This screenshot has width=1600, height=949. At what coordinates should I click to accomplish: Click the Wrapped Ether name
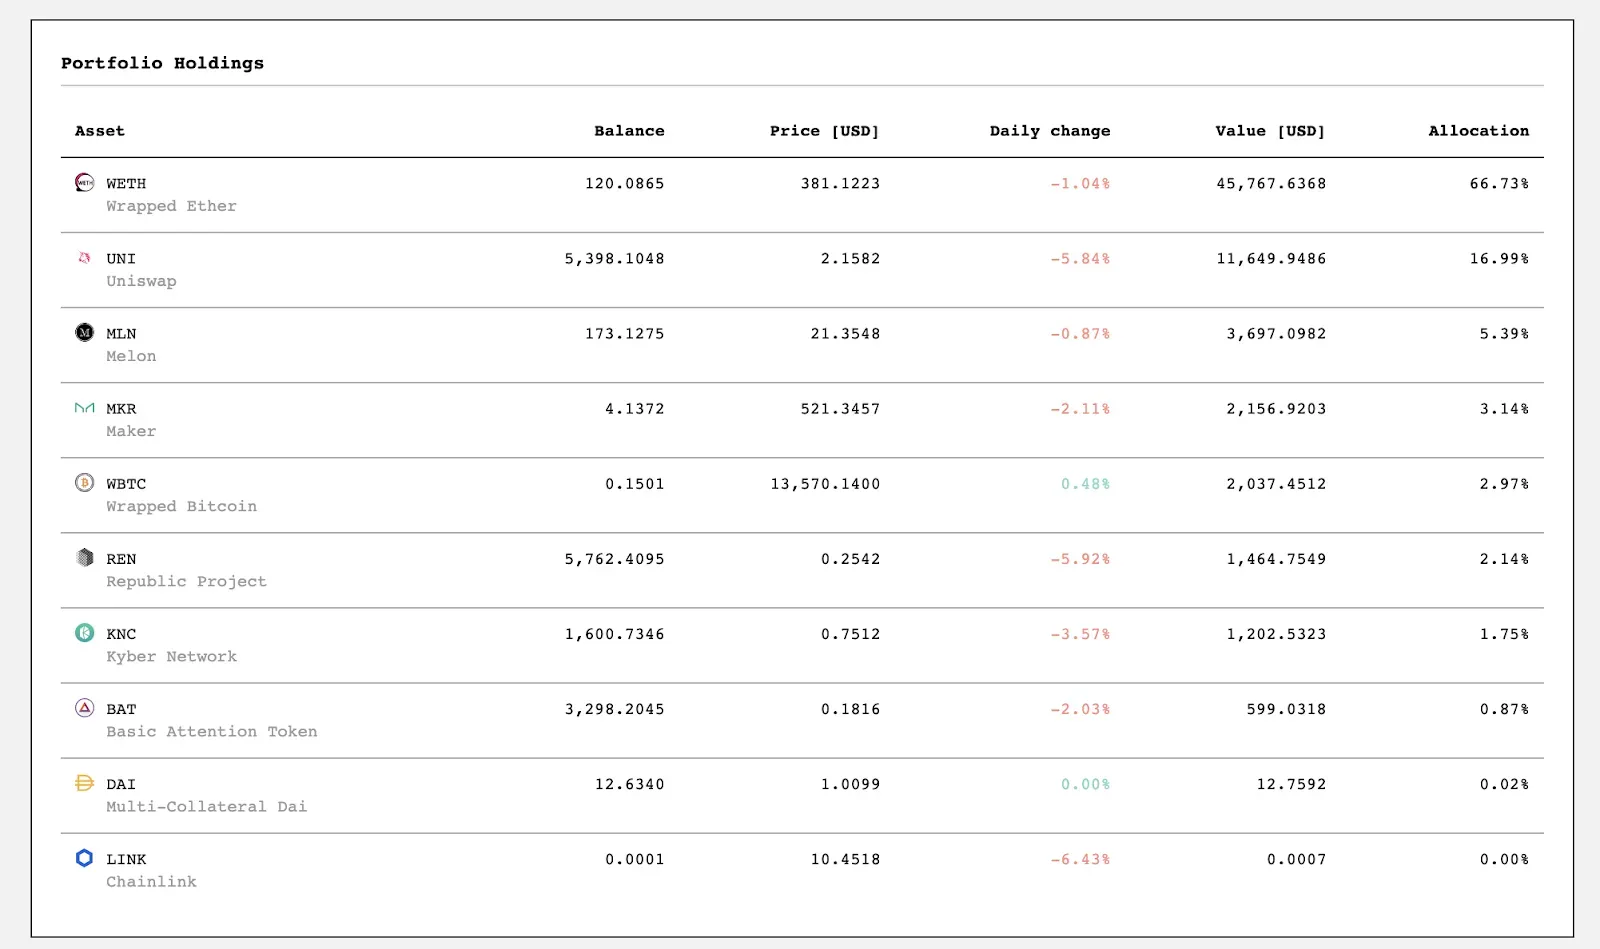coord(172,206)
